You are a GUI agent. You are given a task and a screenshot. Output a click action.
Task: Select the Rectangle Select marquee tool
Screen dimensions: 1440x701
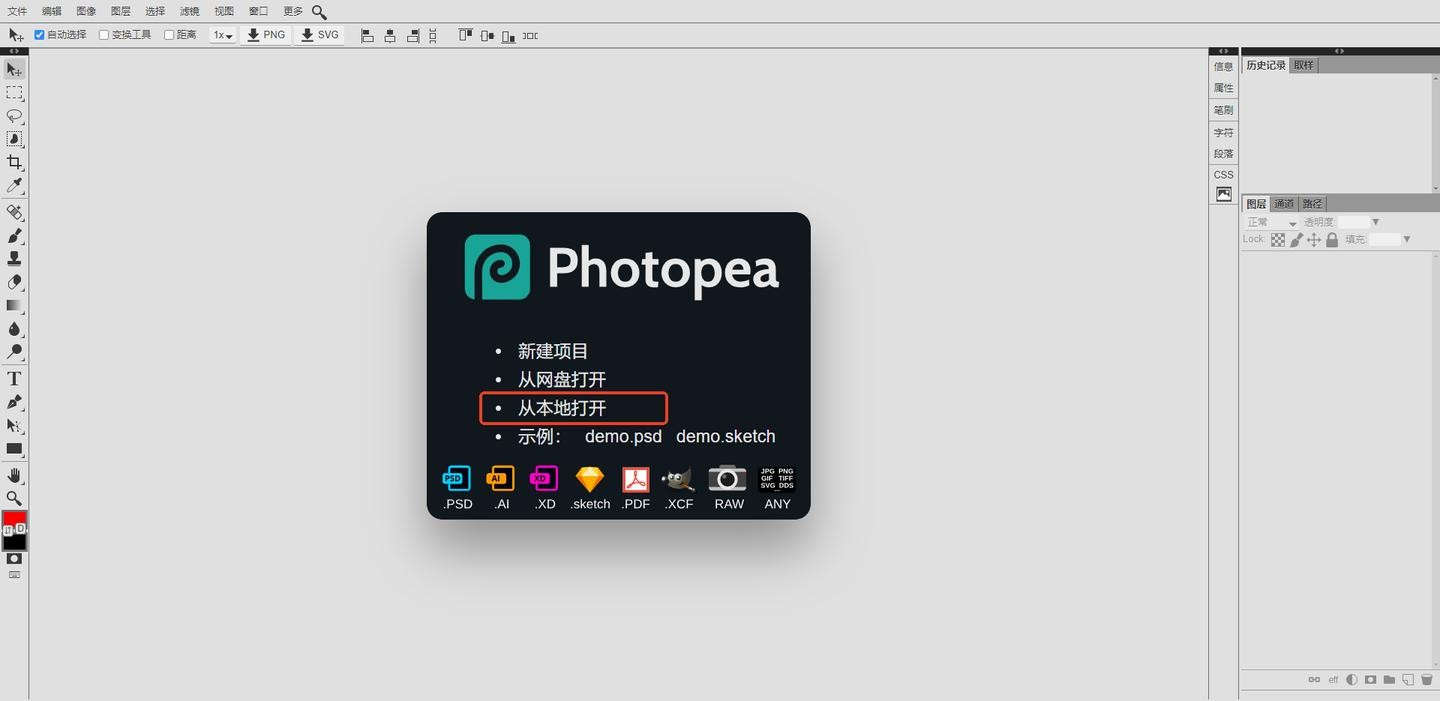(14, 93)
